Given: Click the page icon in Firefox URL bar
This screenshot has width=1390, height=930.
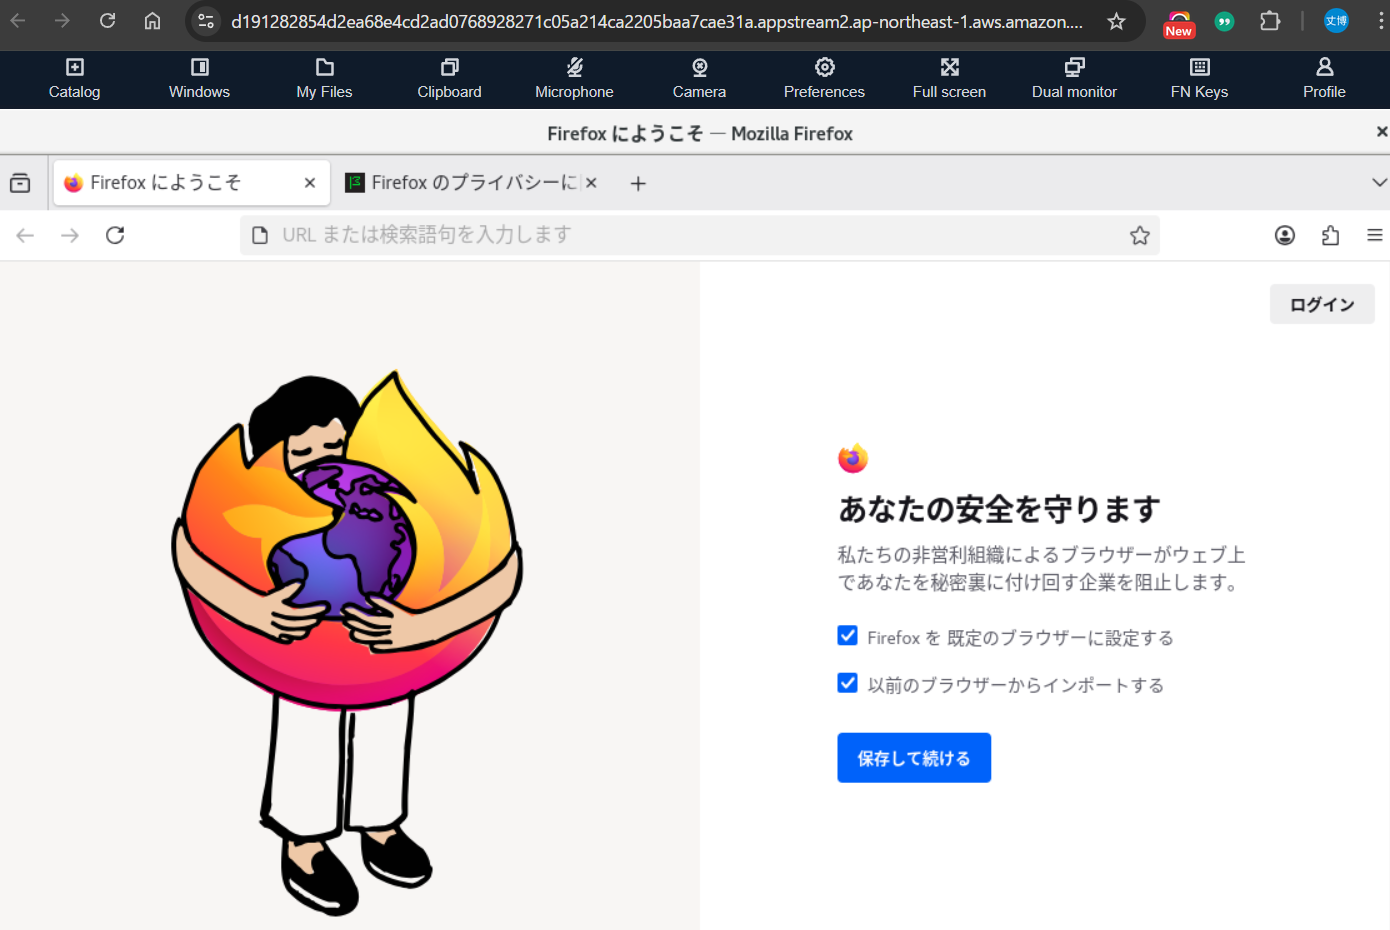Looking at the screenshot, I should point(260,235).
